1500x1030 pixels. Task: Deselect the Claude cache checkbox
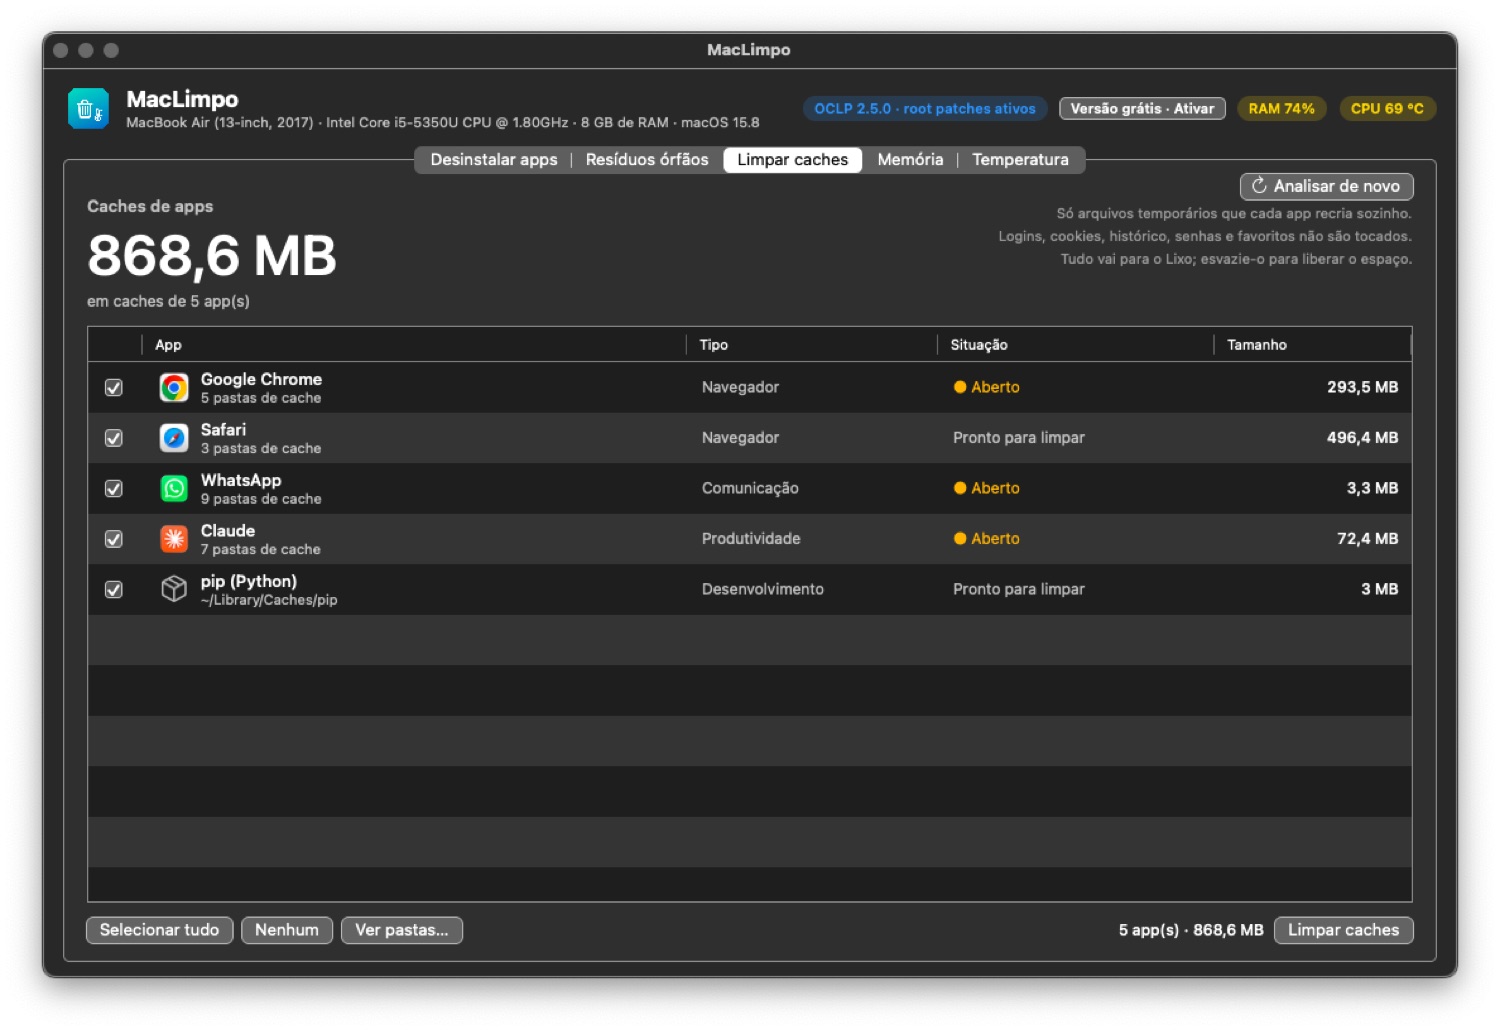pos(114,539)
